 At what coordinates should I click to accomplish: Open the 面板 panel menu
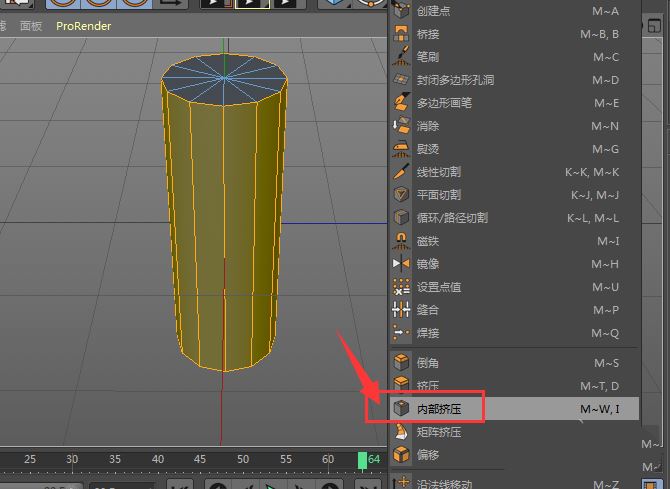pos(31,26)
